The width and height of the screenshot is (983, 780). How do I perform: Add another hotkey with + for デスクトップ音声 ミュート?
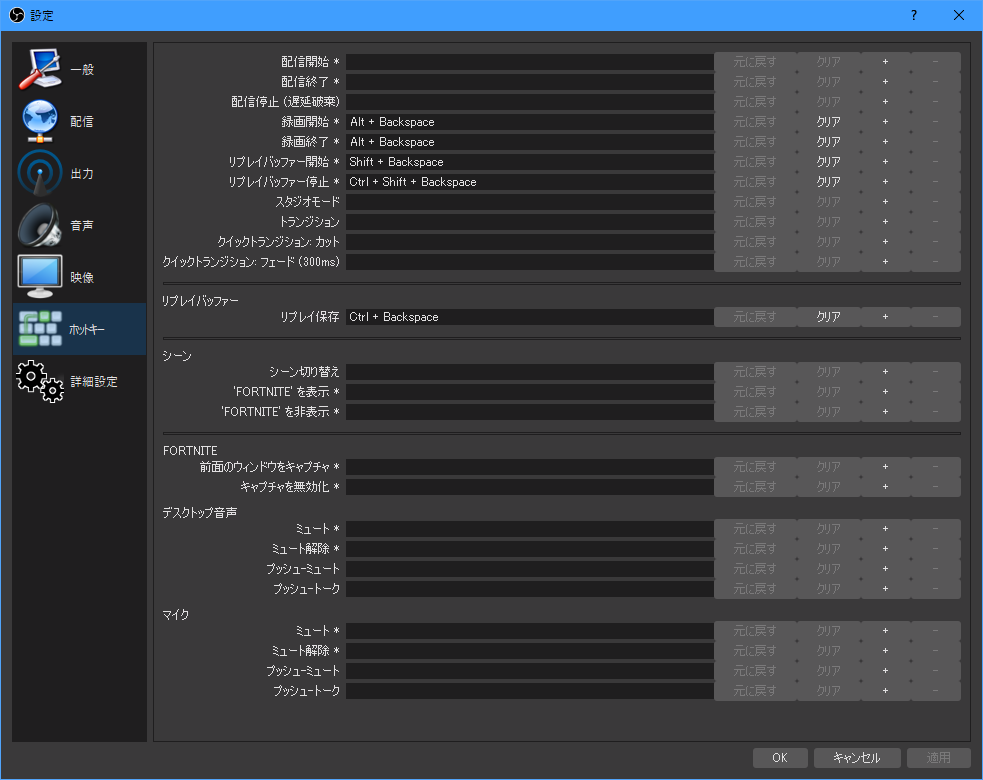[885, 529]
